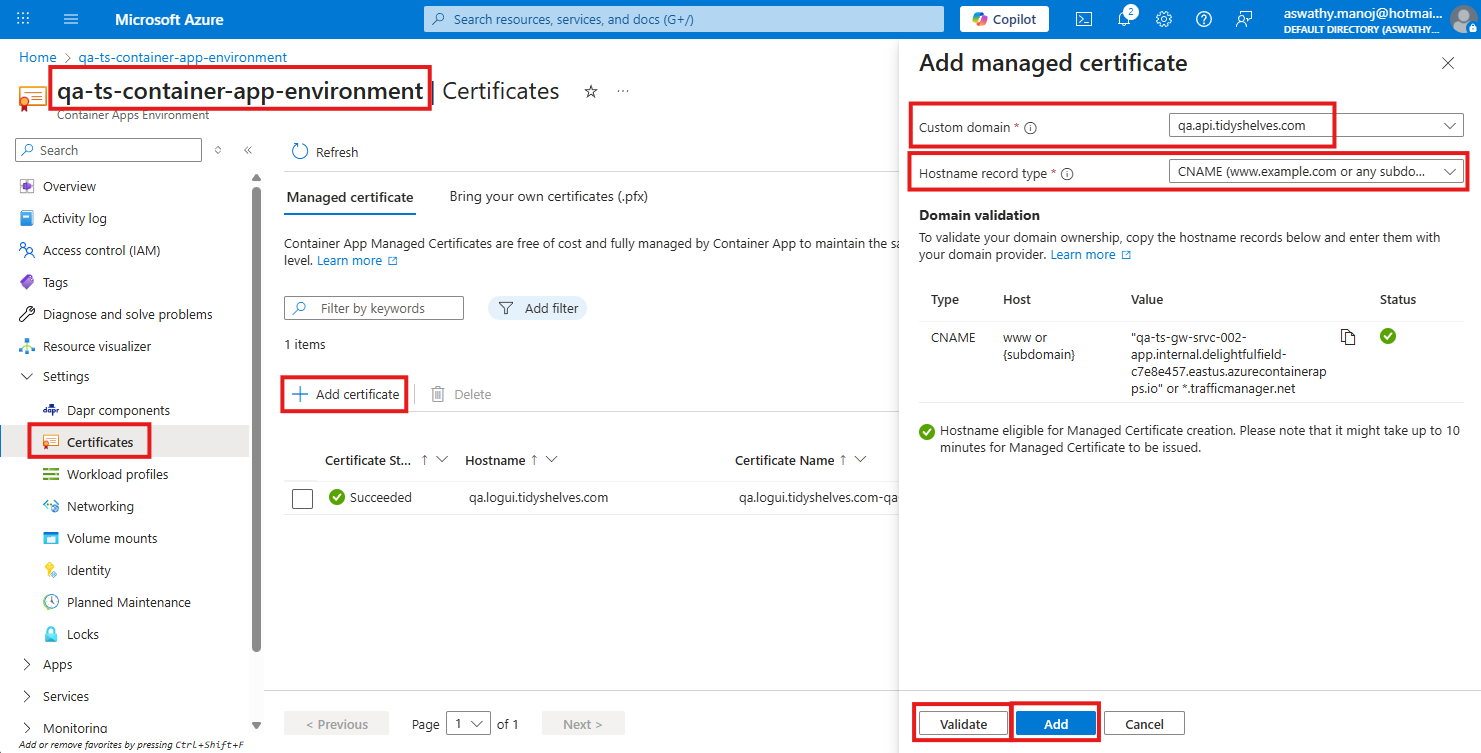Screen dimensions: 1481x753
Task: Click the copy CNAME value icon
Action: tap(1348, 337)
